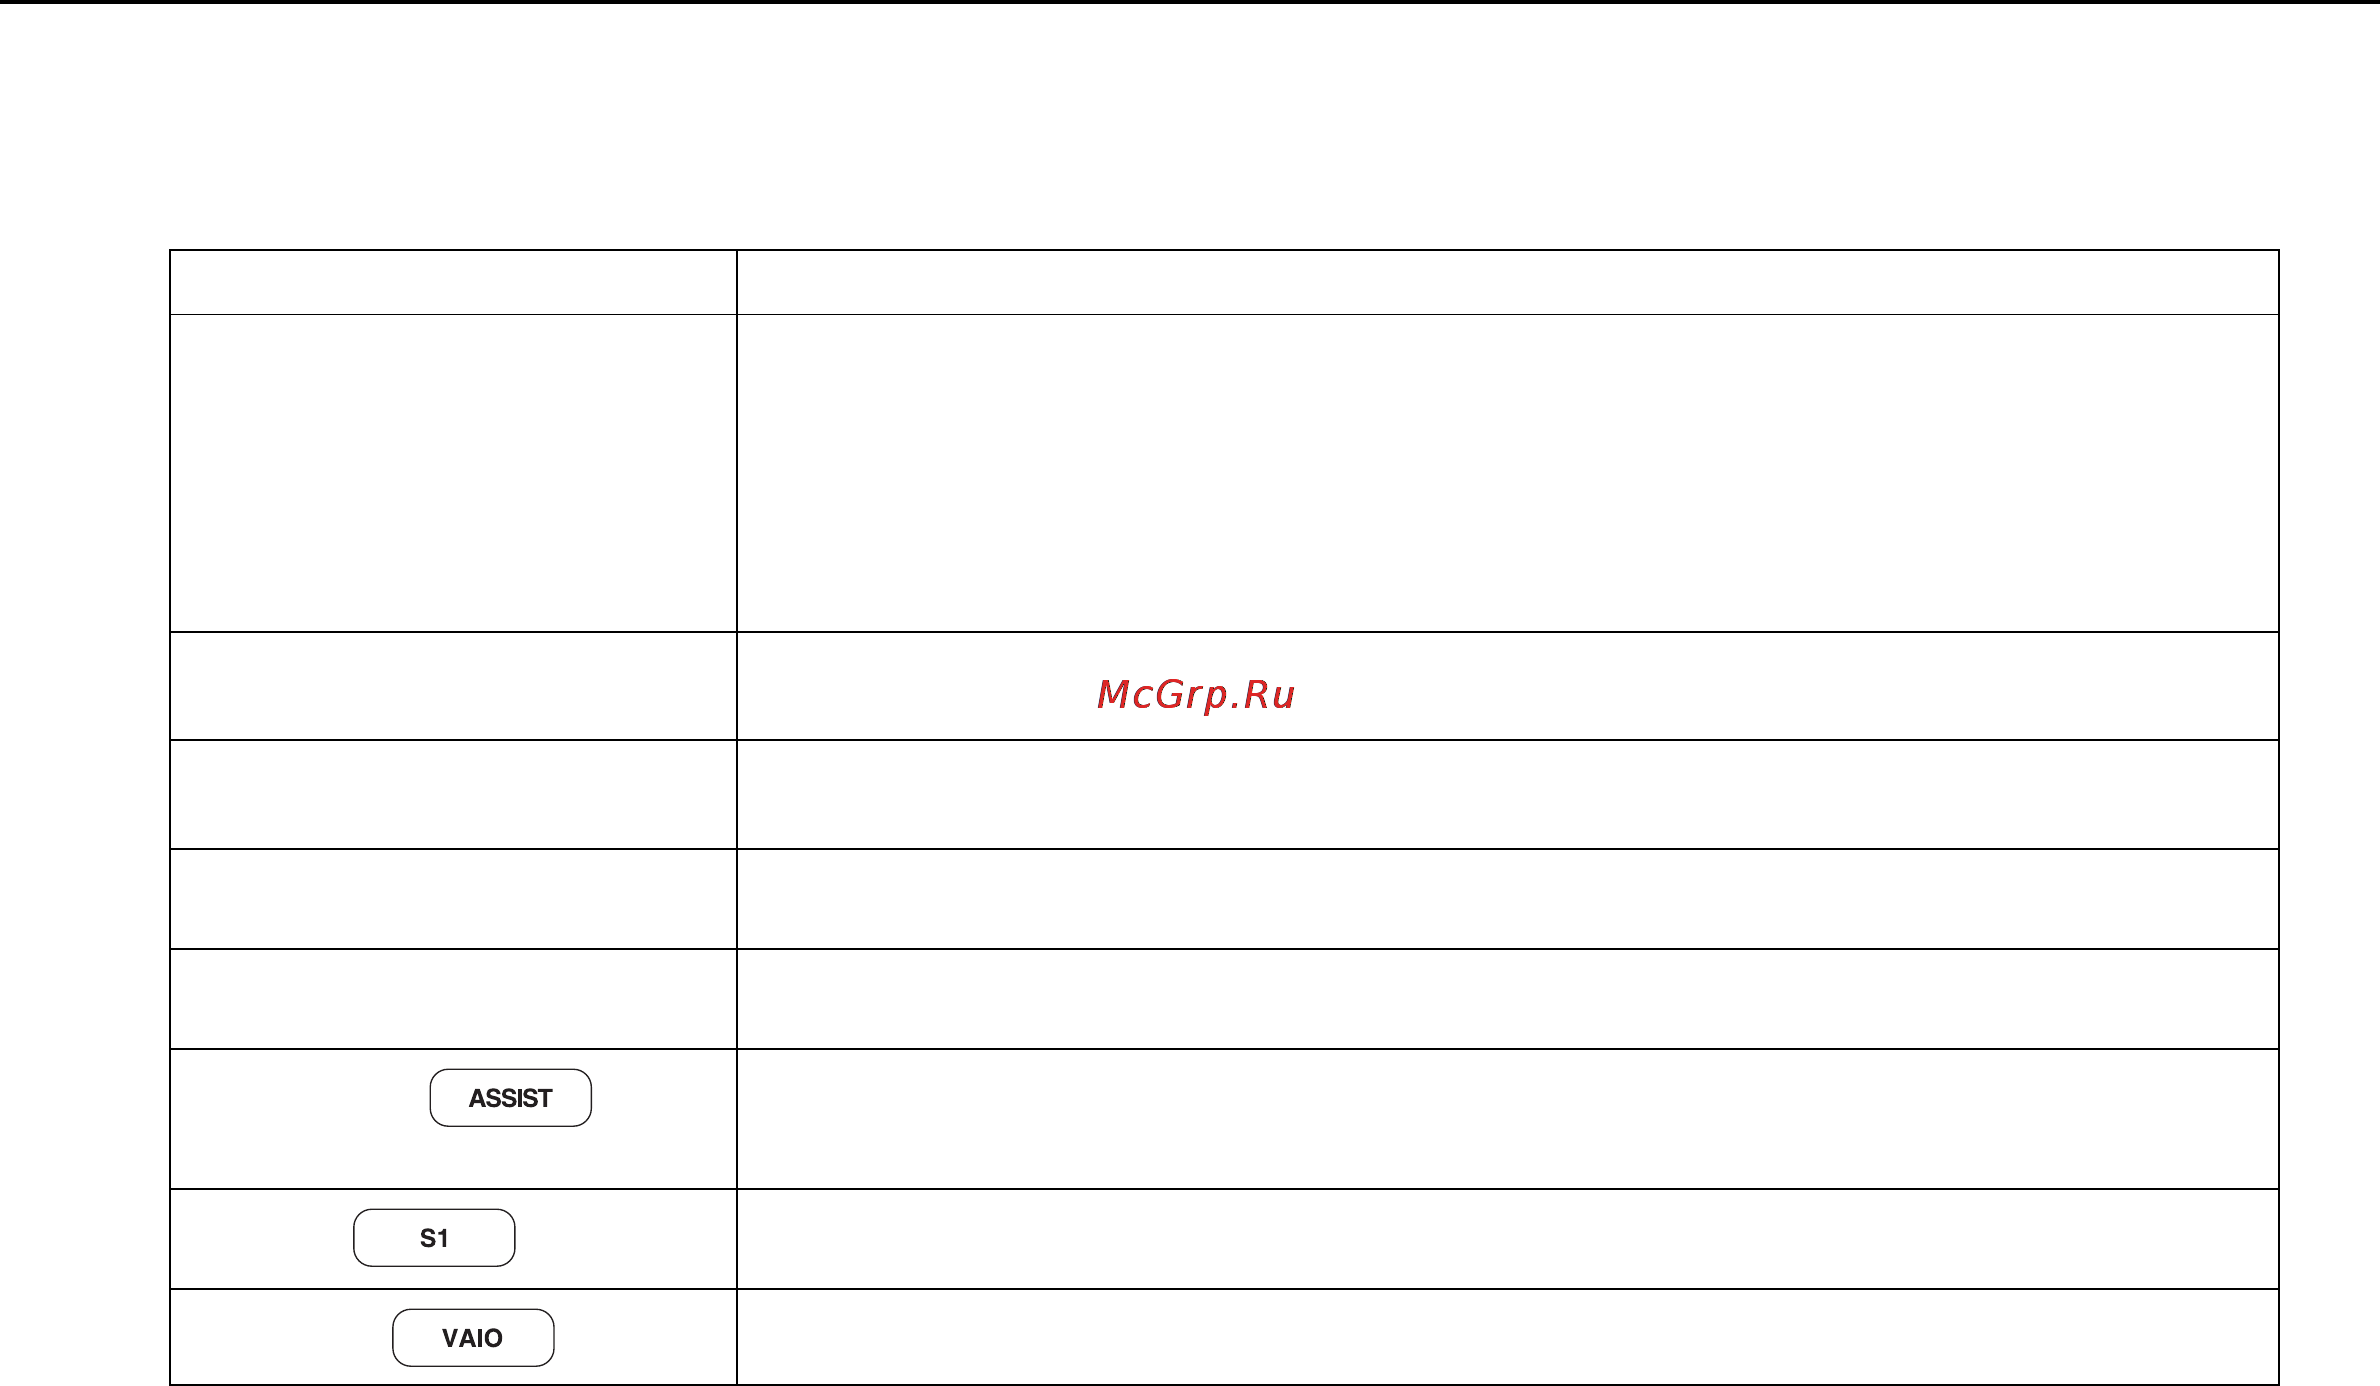Select the empty cell right of S1

1508,1239
